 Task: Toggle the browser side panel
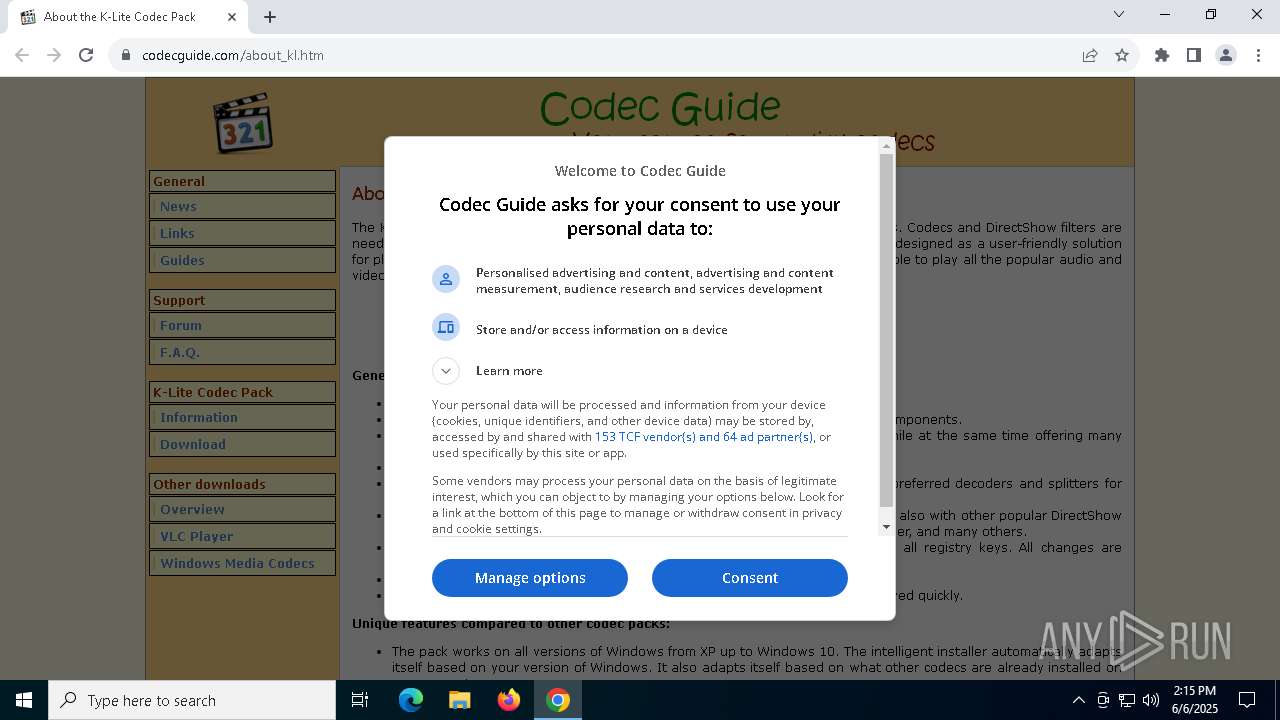[x=1194, y=55]
